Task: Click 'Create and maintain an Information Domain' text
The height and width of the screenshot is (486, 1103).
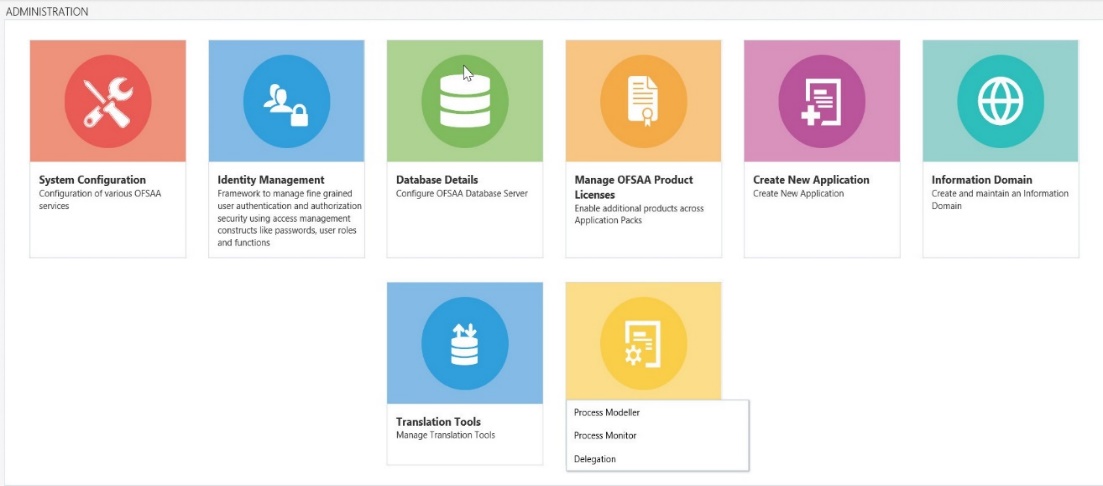Action: 1000,200
